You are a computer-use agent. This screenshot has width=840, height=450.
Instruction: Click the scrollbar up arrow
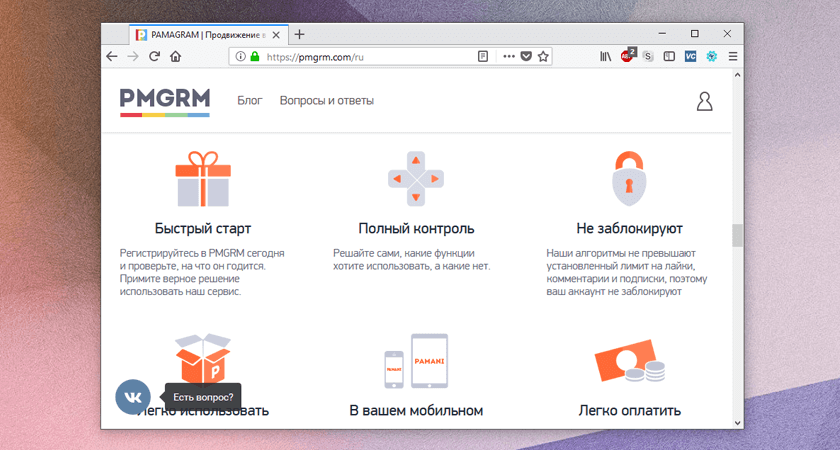pos(738,76)
